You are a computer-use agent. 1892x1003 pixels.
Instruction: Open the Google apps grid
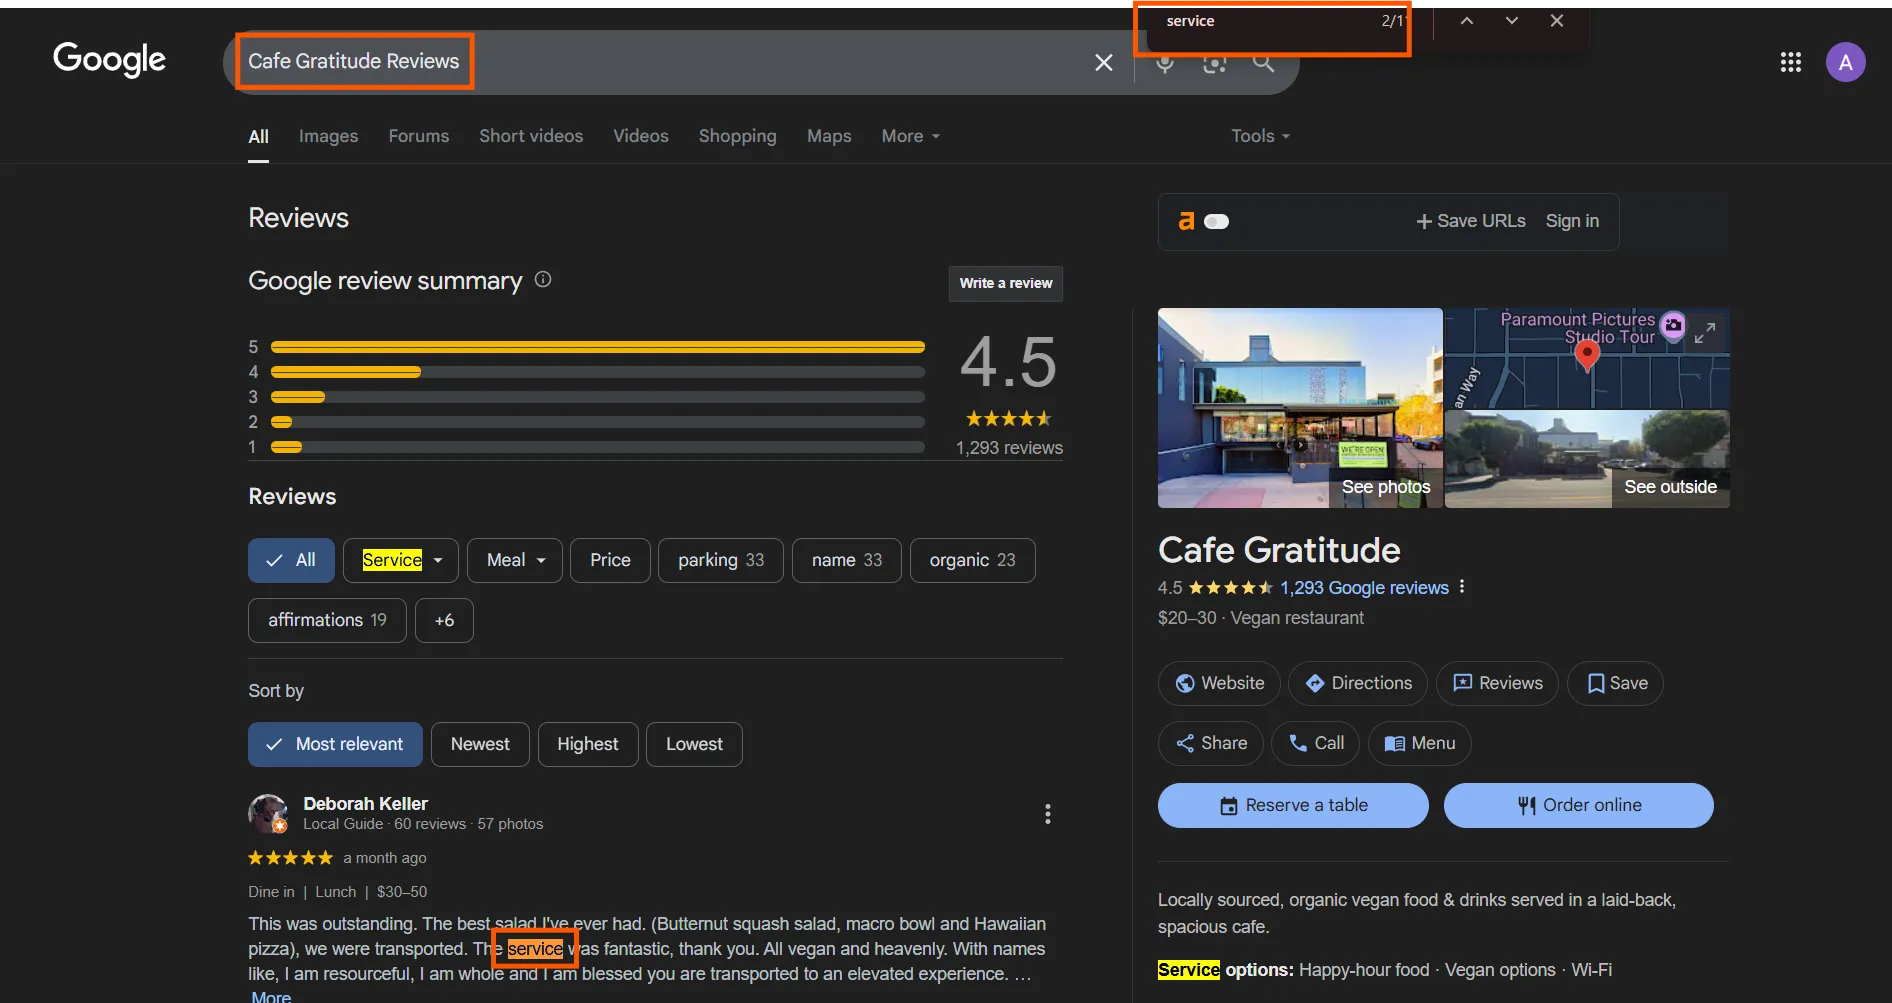coord(1791,63)
